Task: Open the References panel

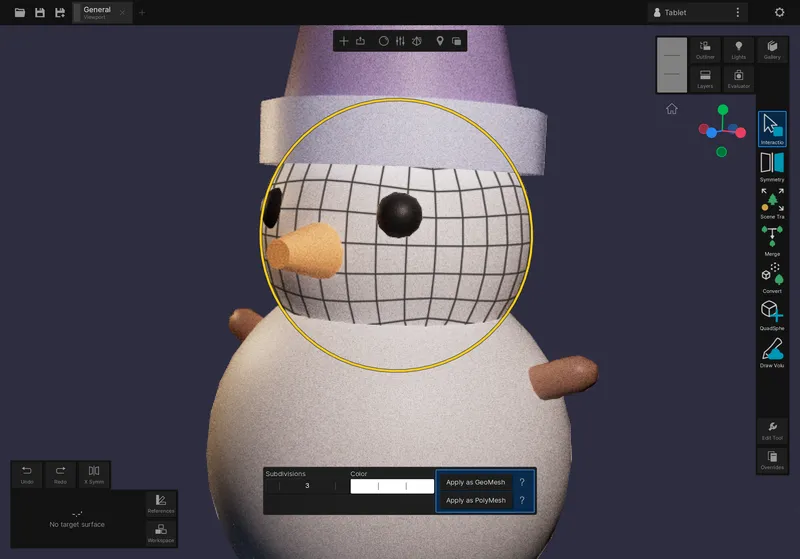Action: tap(161, 504)
